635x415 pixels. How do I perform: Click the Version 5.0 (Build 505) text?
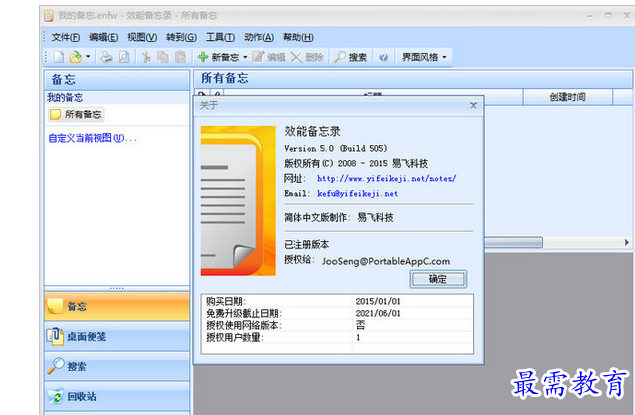[x=335, y=148]
